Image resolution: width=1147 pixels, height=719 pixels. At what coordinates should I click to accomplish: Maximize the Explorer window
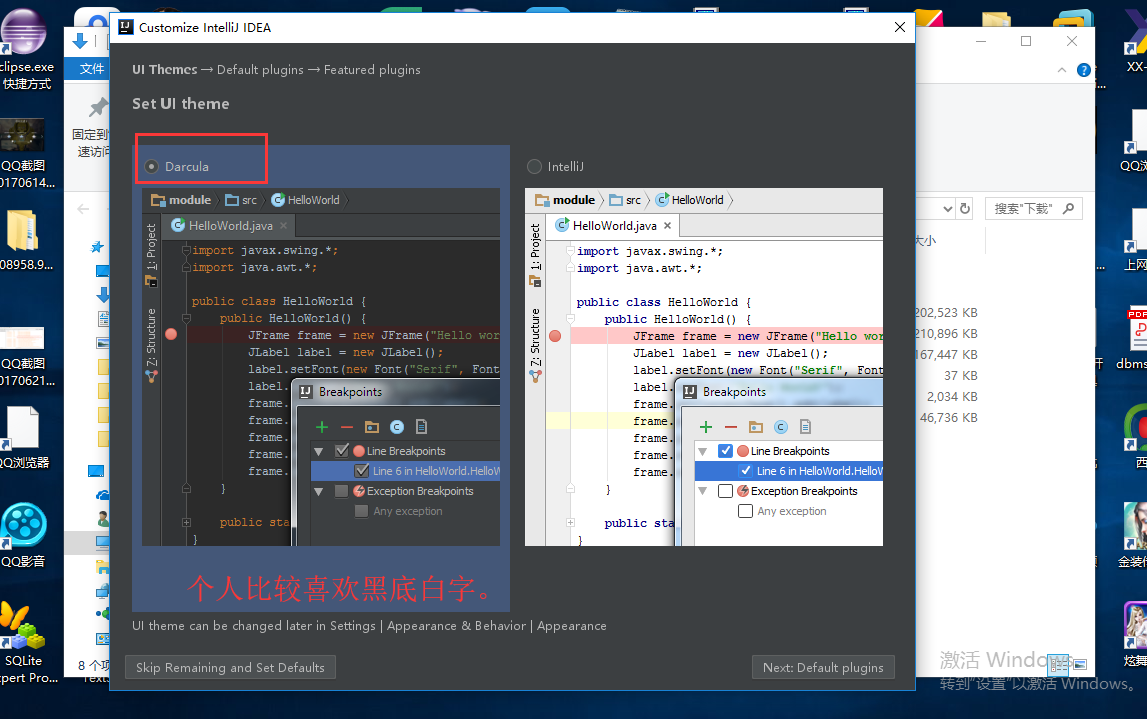pyautogui.click(x=1026, y=41)
